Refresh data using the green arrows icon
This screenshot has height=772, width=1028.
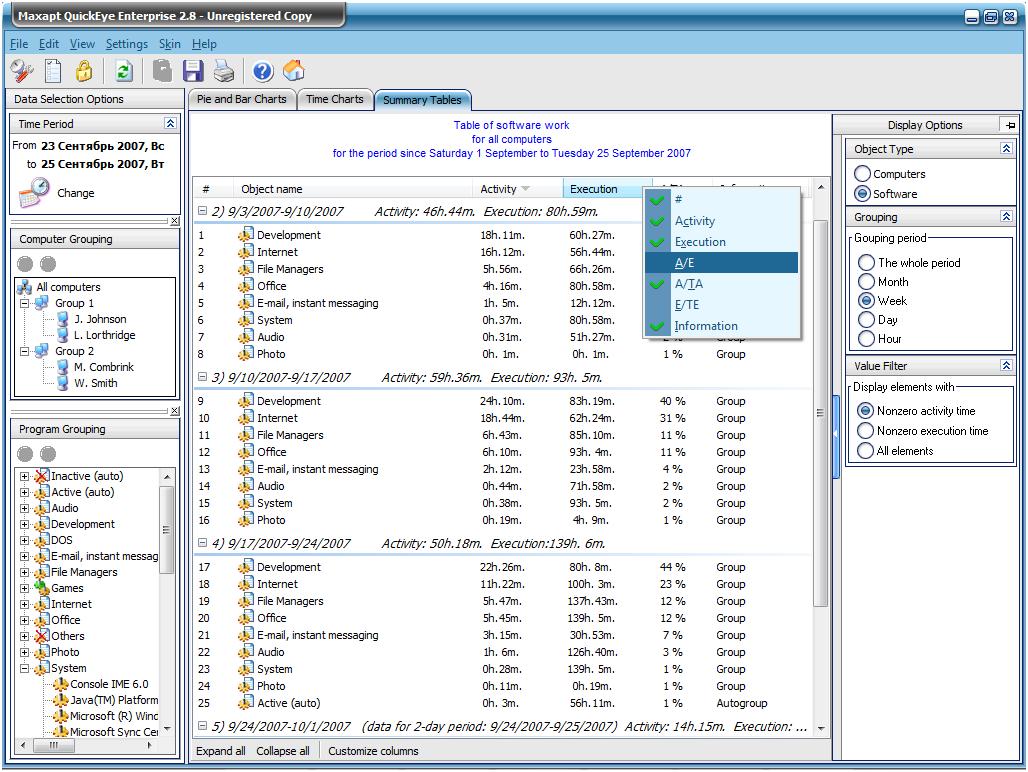click(x=123, y=71)
